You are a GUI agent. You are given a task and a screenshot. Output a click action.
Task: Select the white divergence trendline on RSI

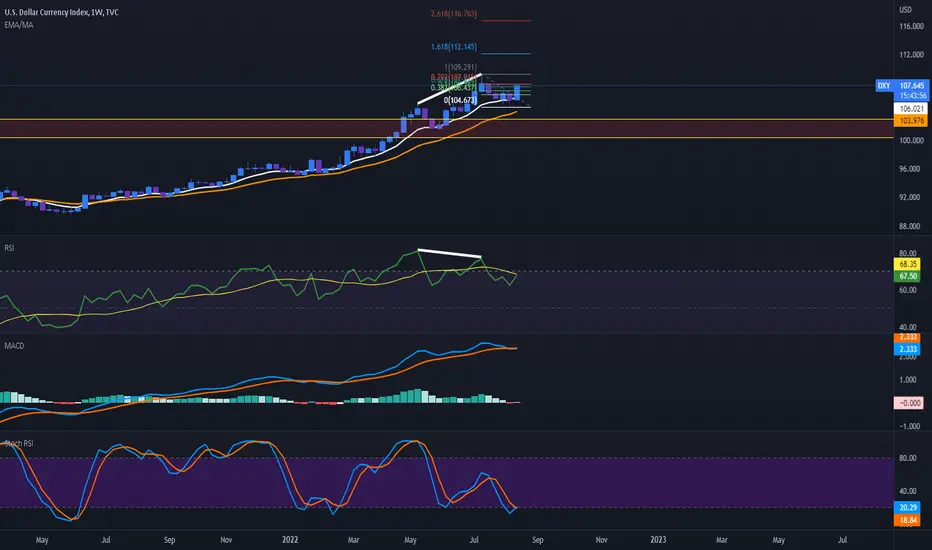[449, 253]
